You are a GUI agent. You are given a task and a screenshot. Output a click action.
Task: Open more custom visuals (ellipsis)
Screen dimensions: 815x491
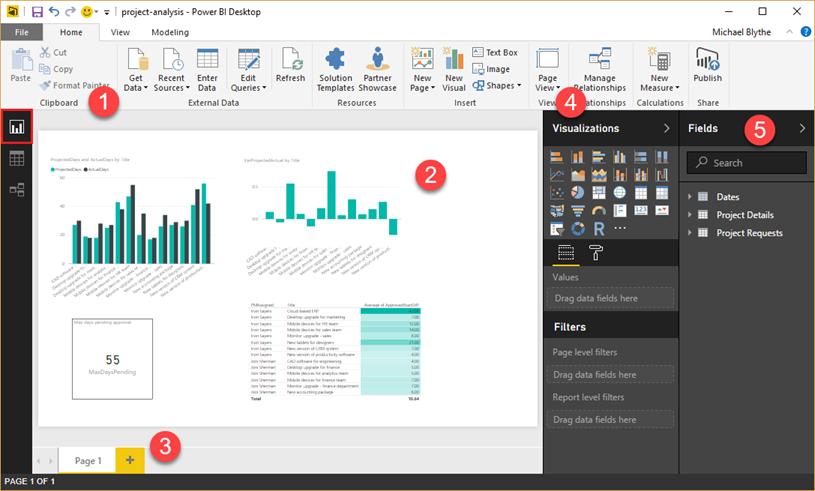[620, 228]
